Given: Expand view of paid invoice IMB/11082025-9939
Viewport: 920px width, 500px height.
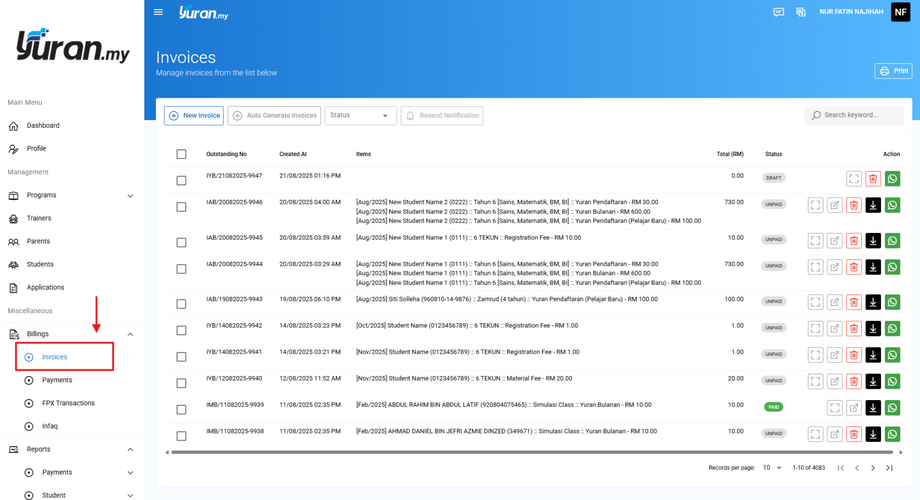Looking at the screenshot, I should click(835, 408).
